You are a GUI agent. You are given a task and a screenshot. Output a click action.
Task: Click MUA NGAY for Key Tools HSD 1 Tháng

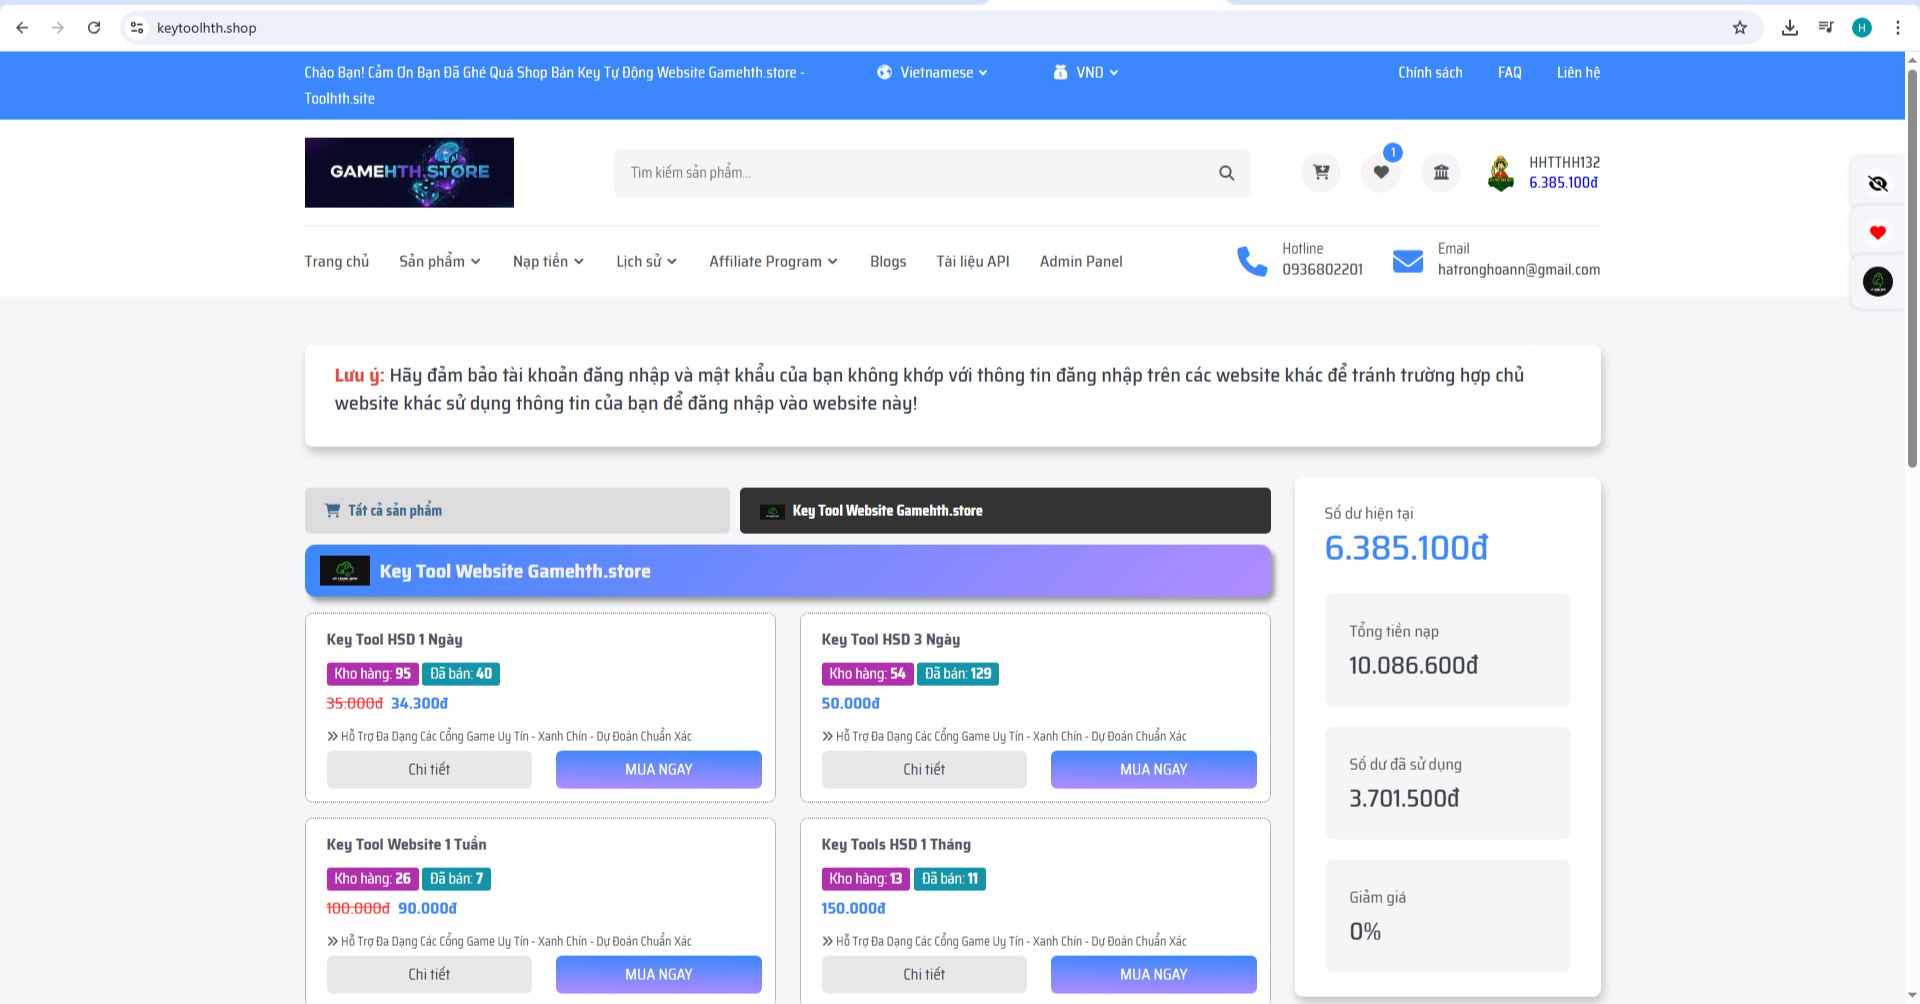point(1154,974)
